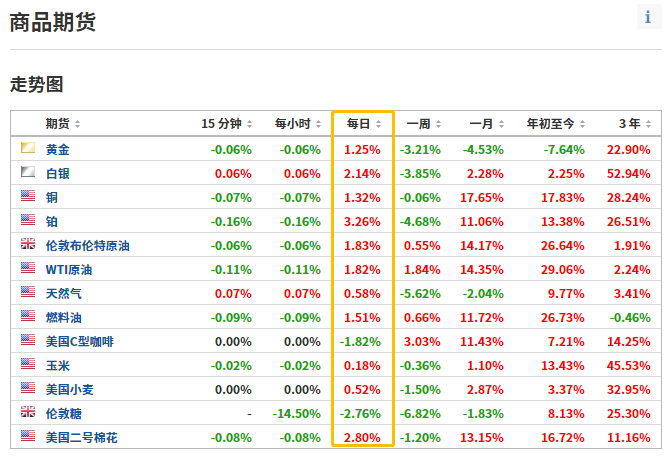Image resolution: width=672 pixels, height=459 pixels.
Task: Click the UK flag beside 伦敦布伦特原油
Action: point(28,245)
